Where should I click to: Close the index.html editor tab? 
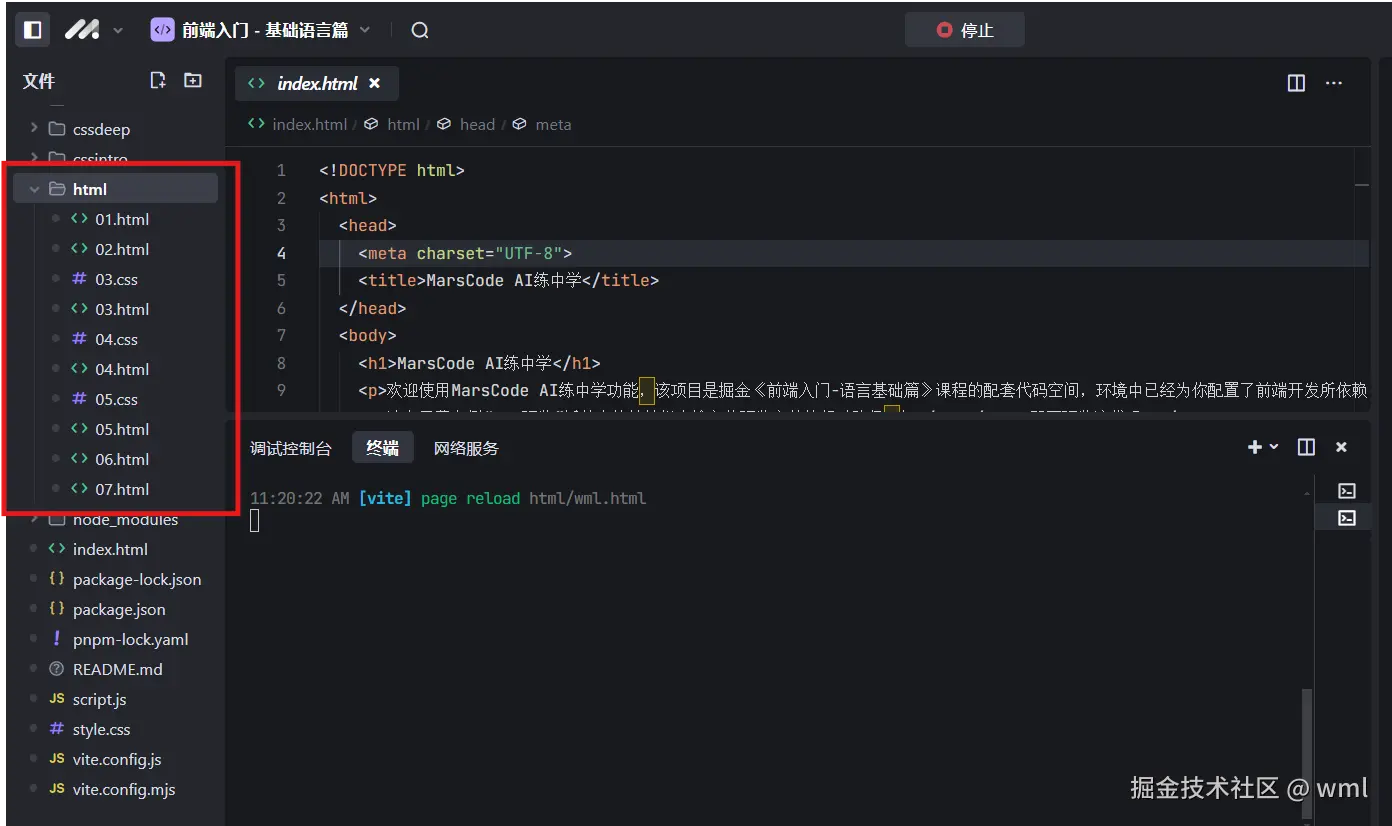click(375, 84)
